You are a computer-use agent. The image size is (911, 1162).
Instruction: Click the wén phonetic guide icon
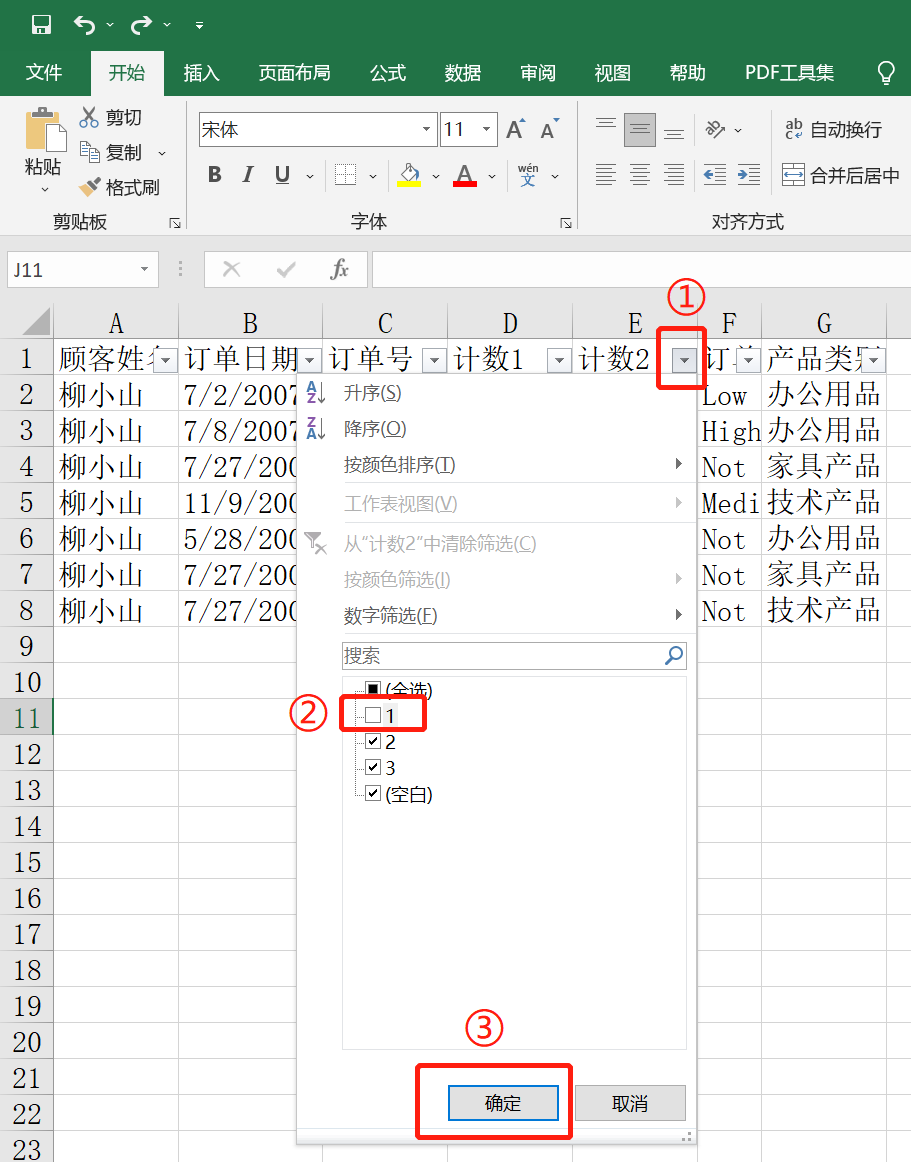click(x=528, y=175)
